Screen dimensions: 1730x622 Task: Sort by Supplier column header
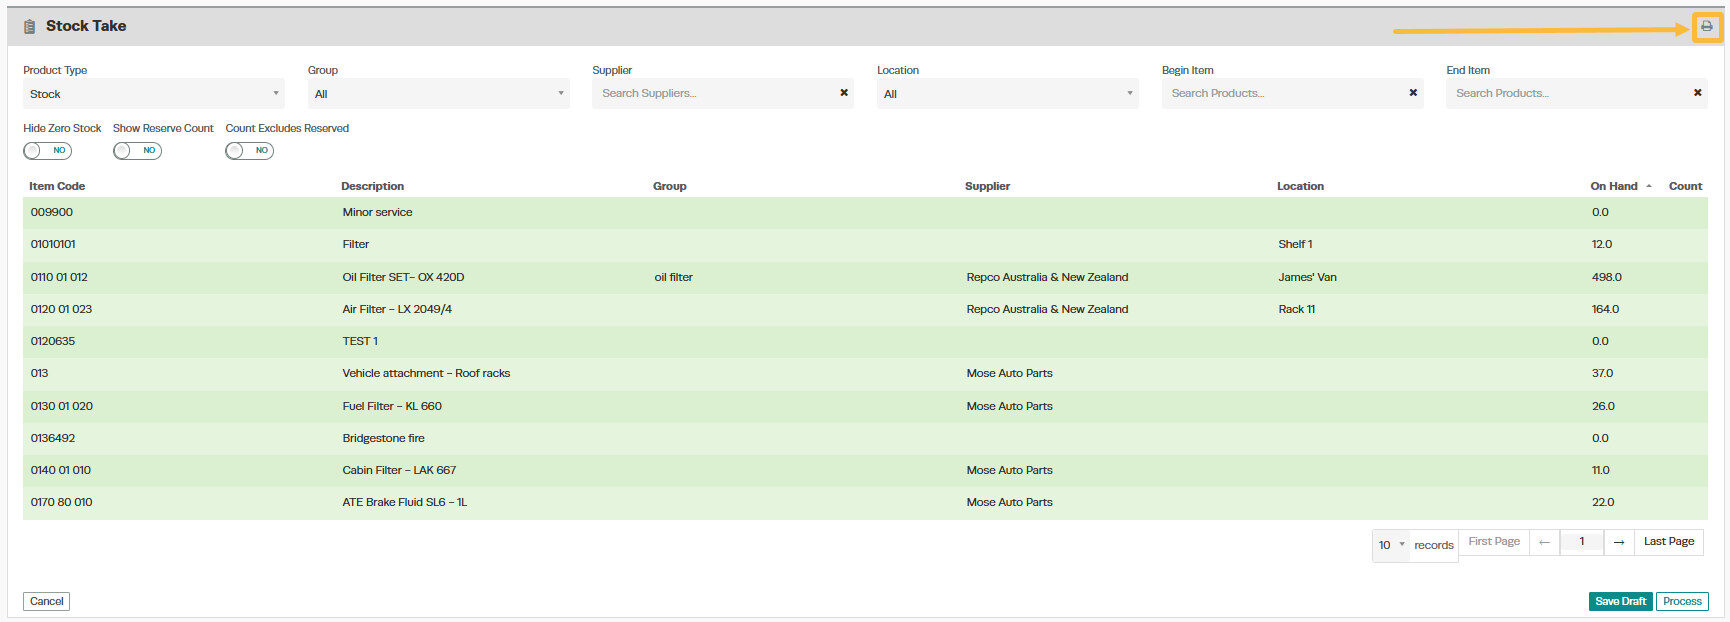point(987,186)
